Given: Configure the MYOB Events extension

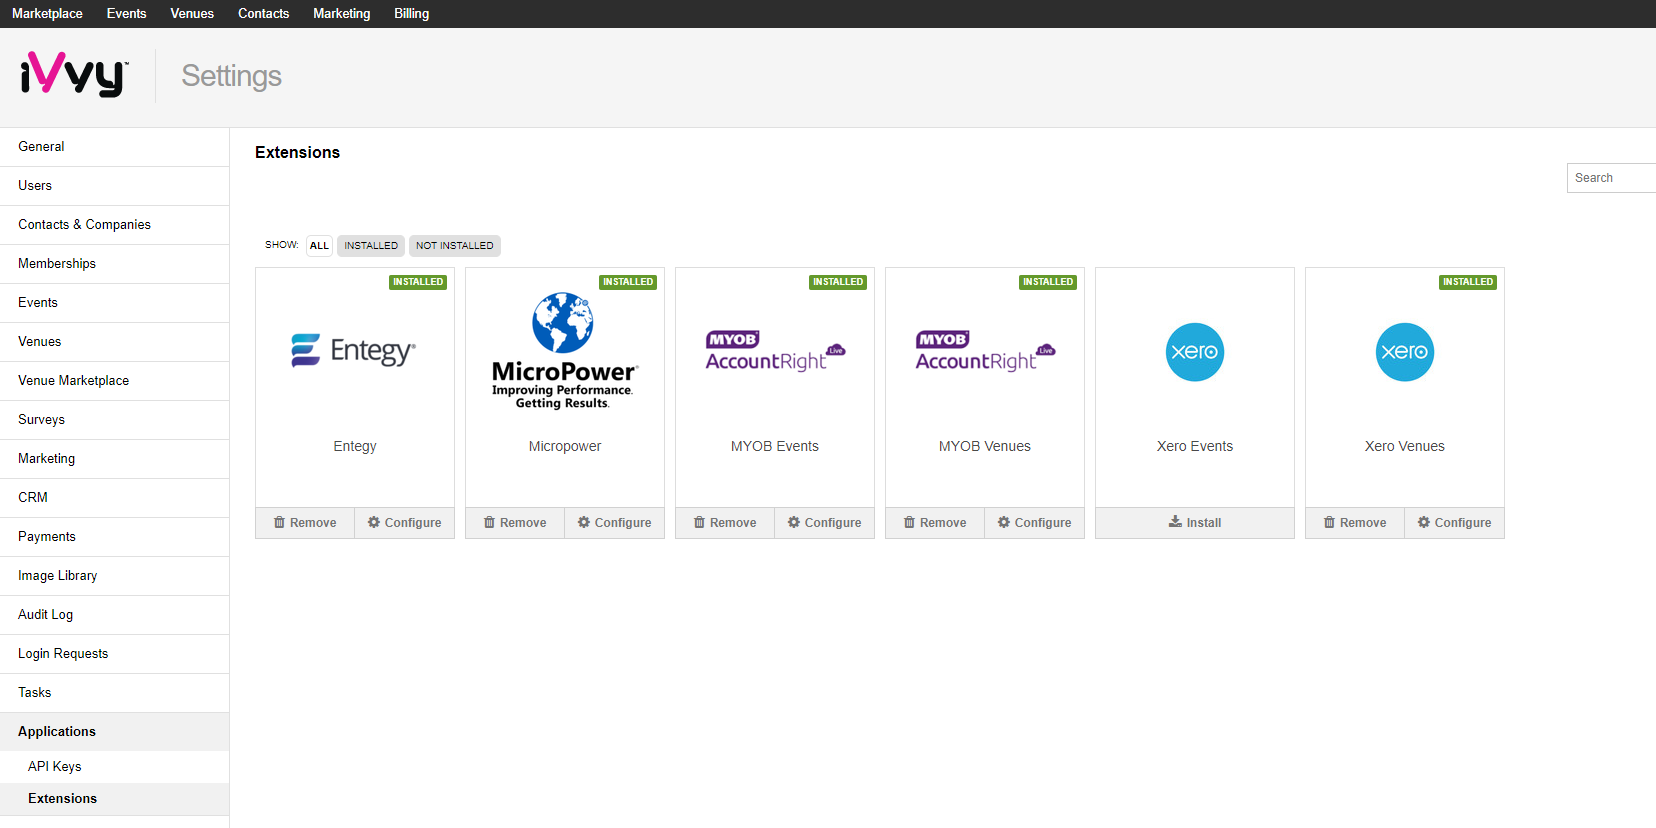Looking at the screenshot, I should [824, 523].
